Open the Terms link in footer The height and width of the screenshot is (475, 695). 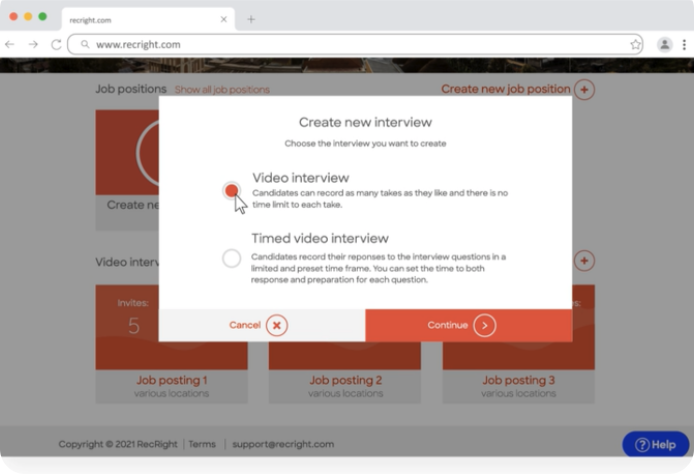click(x=202, y=444)
